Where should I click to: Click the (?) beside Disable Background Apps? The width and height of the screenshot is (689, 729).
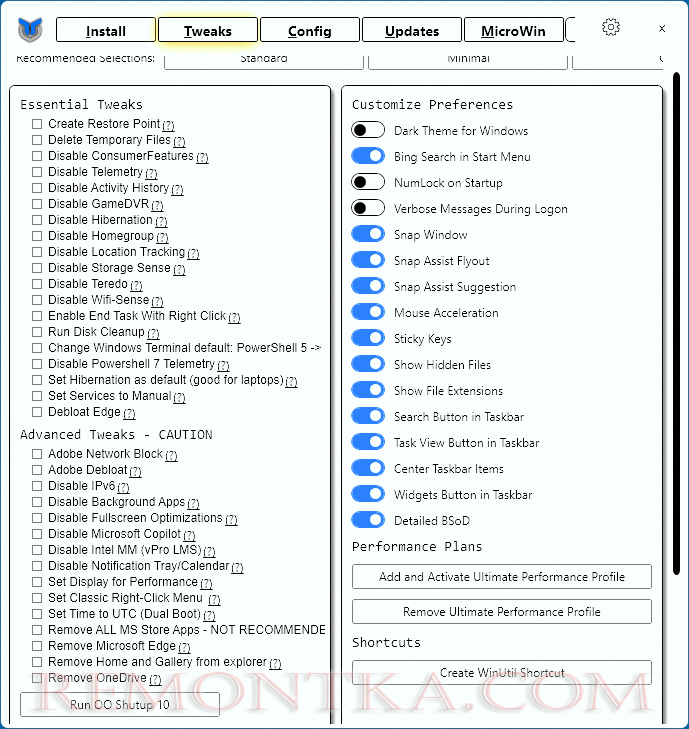point(193,503)
